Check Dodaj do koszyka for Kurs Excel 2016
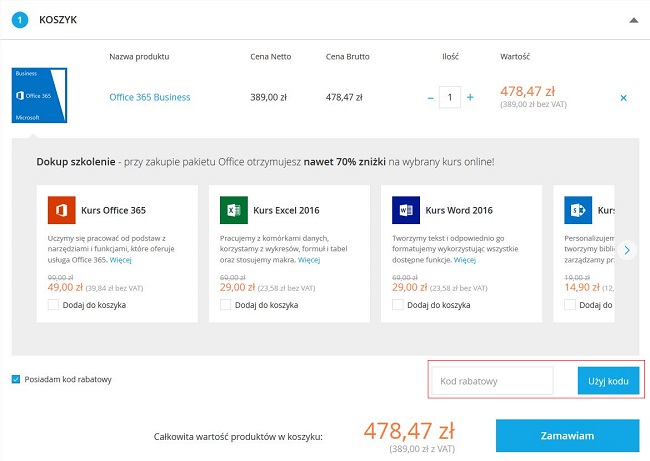 226,304
